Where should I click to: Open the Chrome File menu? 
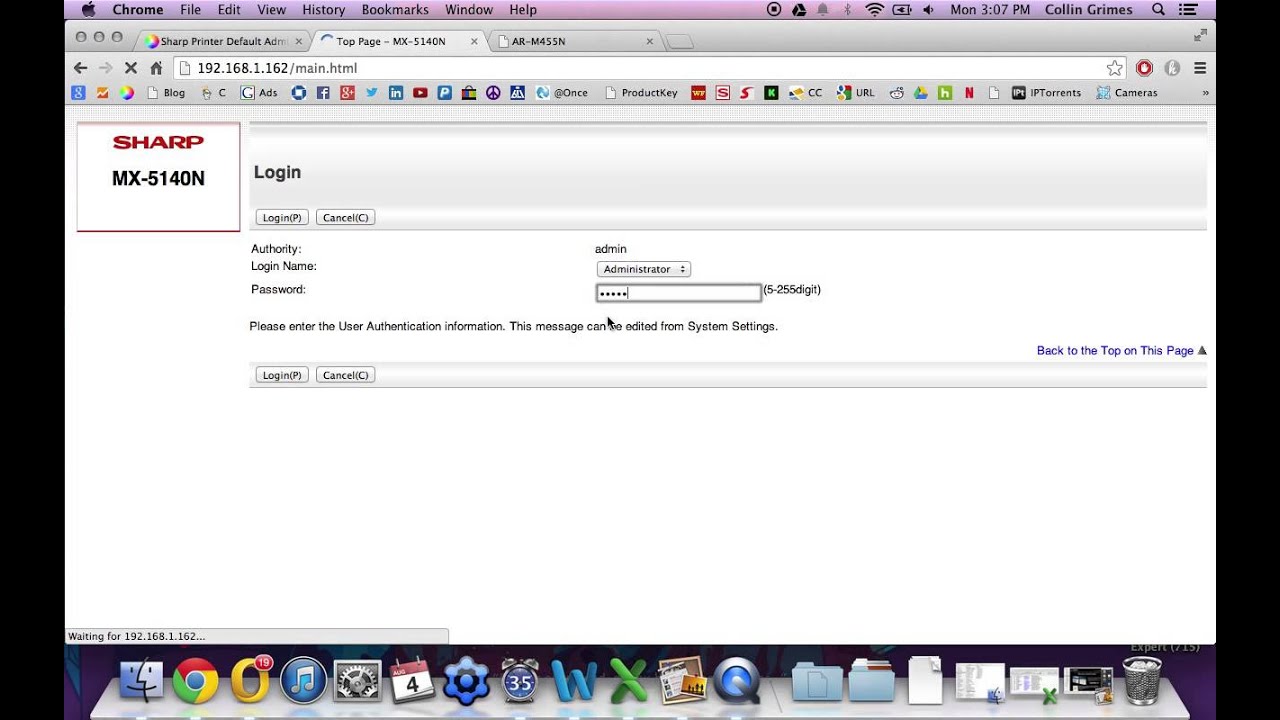click(190, 10)
